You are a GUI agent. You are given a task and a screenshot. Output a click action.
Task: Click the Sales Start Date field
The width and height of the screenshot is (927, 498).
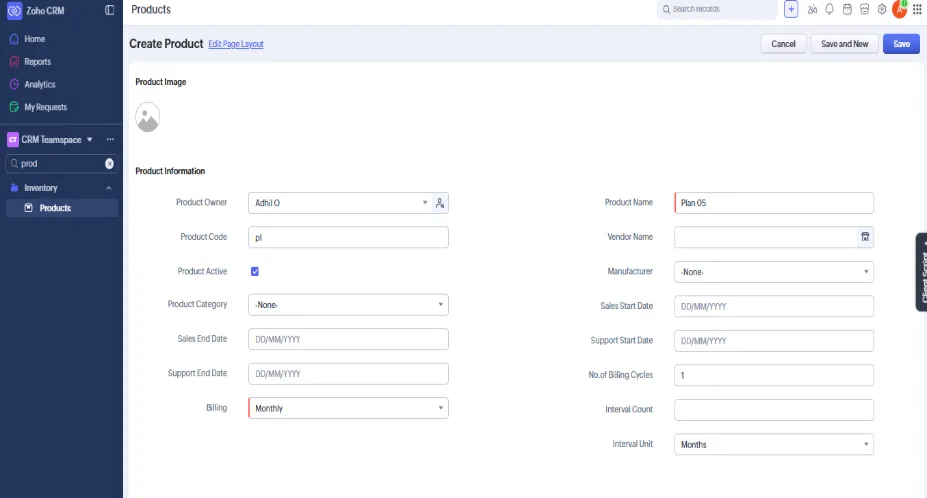774,306
